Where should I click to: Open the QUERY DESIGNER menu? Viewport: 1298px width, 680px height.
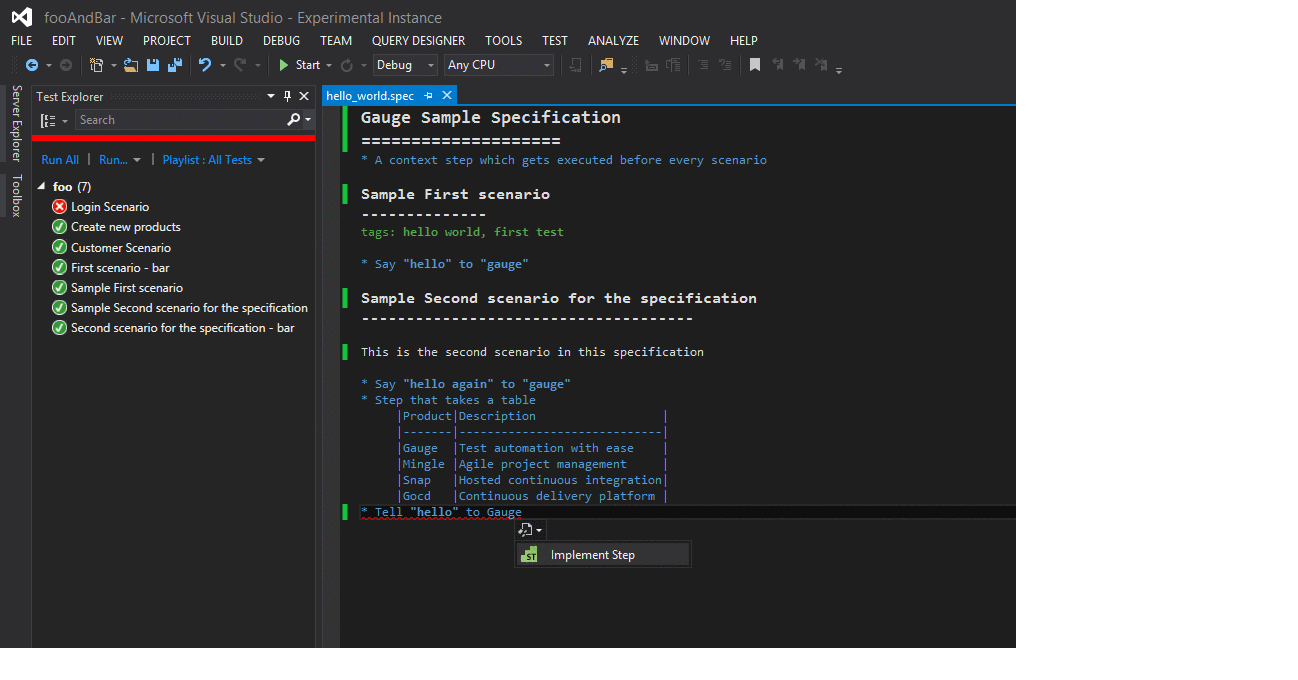click(418, 41)
